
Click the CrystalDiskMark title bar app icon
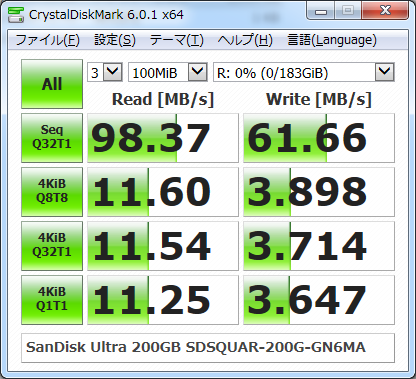point(16,15)
